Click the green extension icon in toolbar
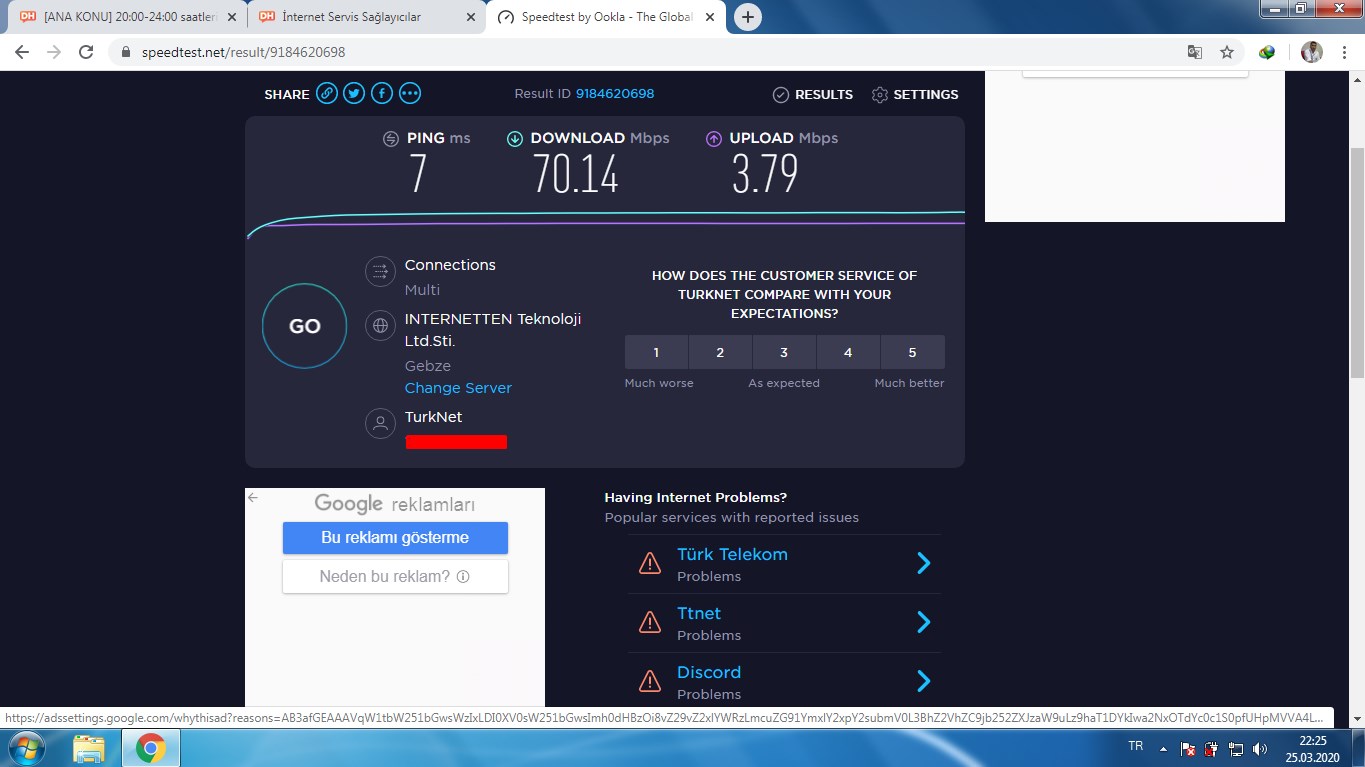The image size is (1365, 767). click(x=1267, y=52)
